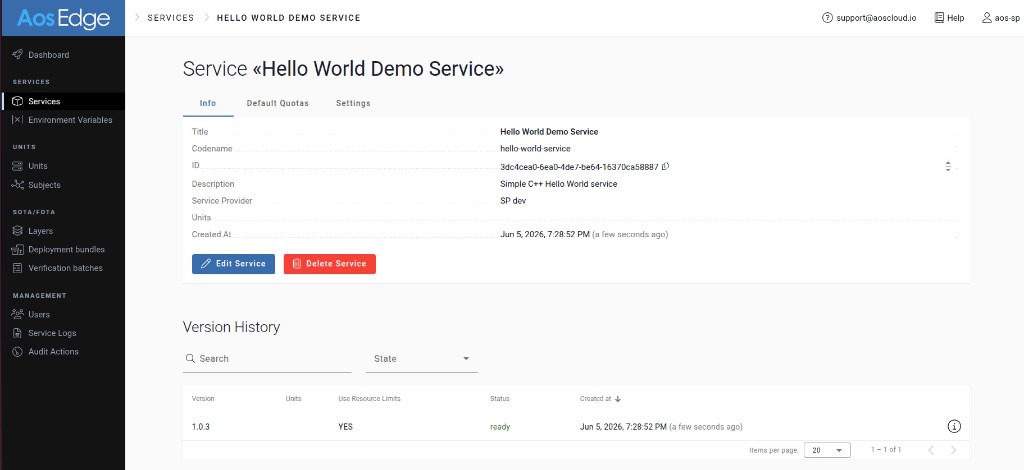Click the 1 – 1 of 1 pagination text
Screen dimensions: 1024x470
[886, 450]
